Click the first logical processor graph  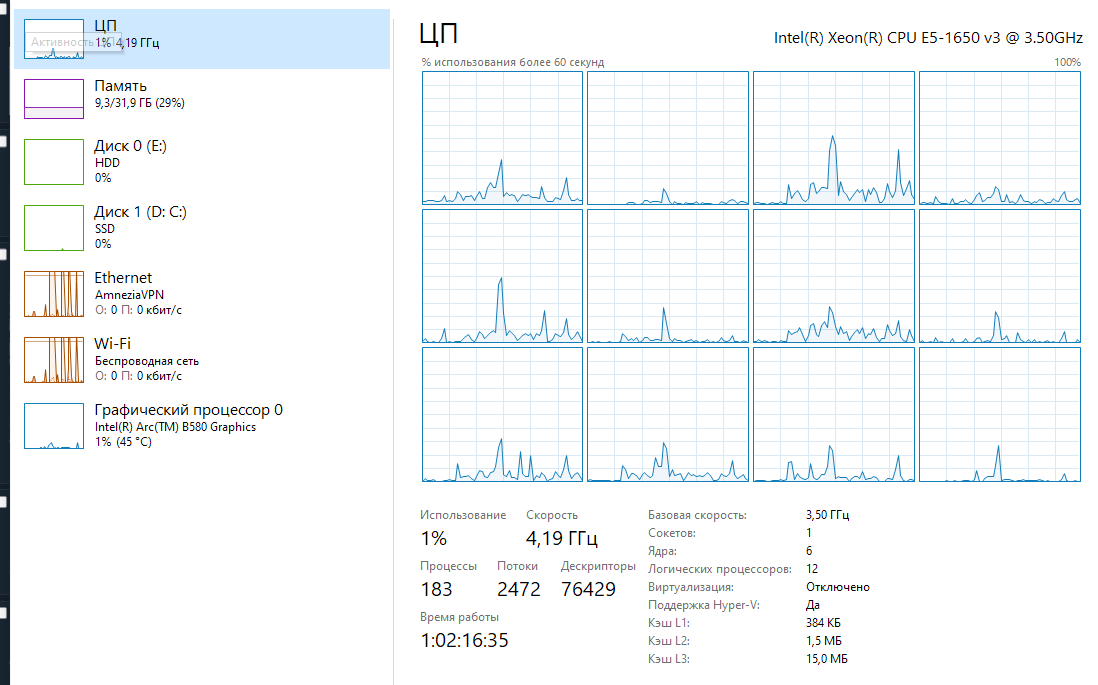tap(502, 138)
